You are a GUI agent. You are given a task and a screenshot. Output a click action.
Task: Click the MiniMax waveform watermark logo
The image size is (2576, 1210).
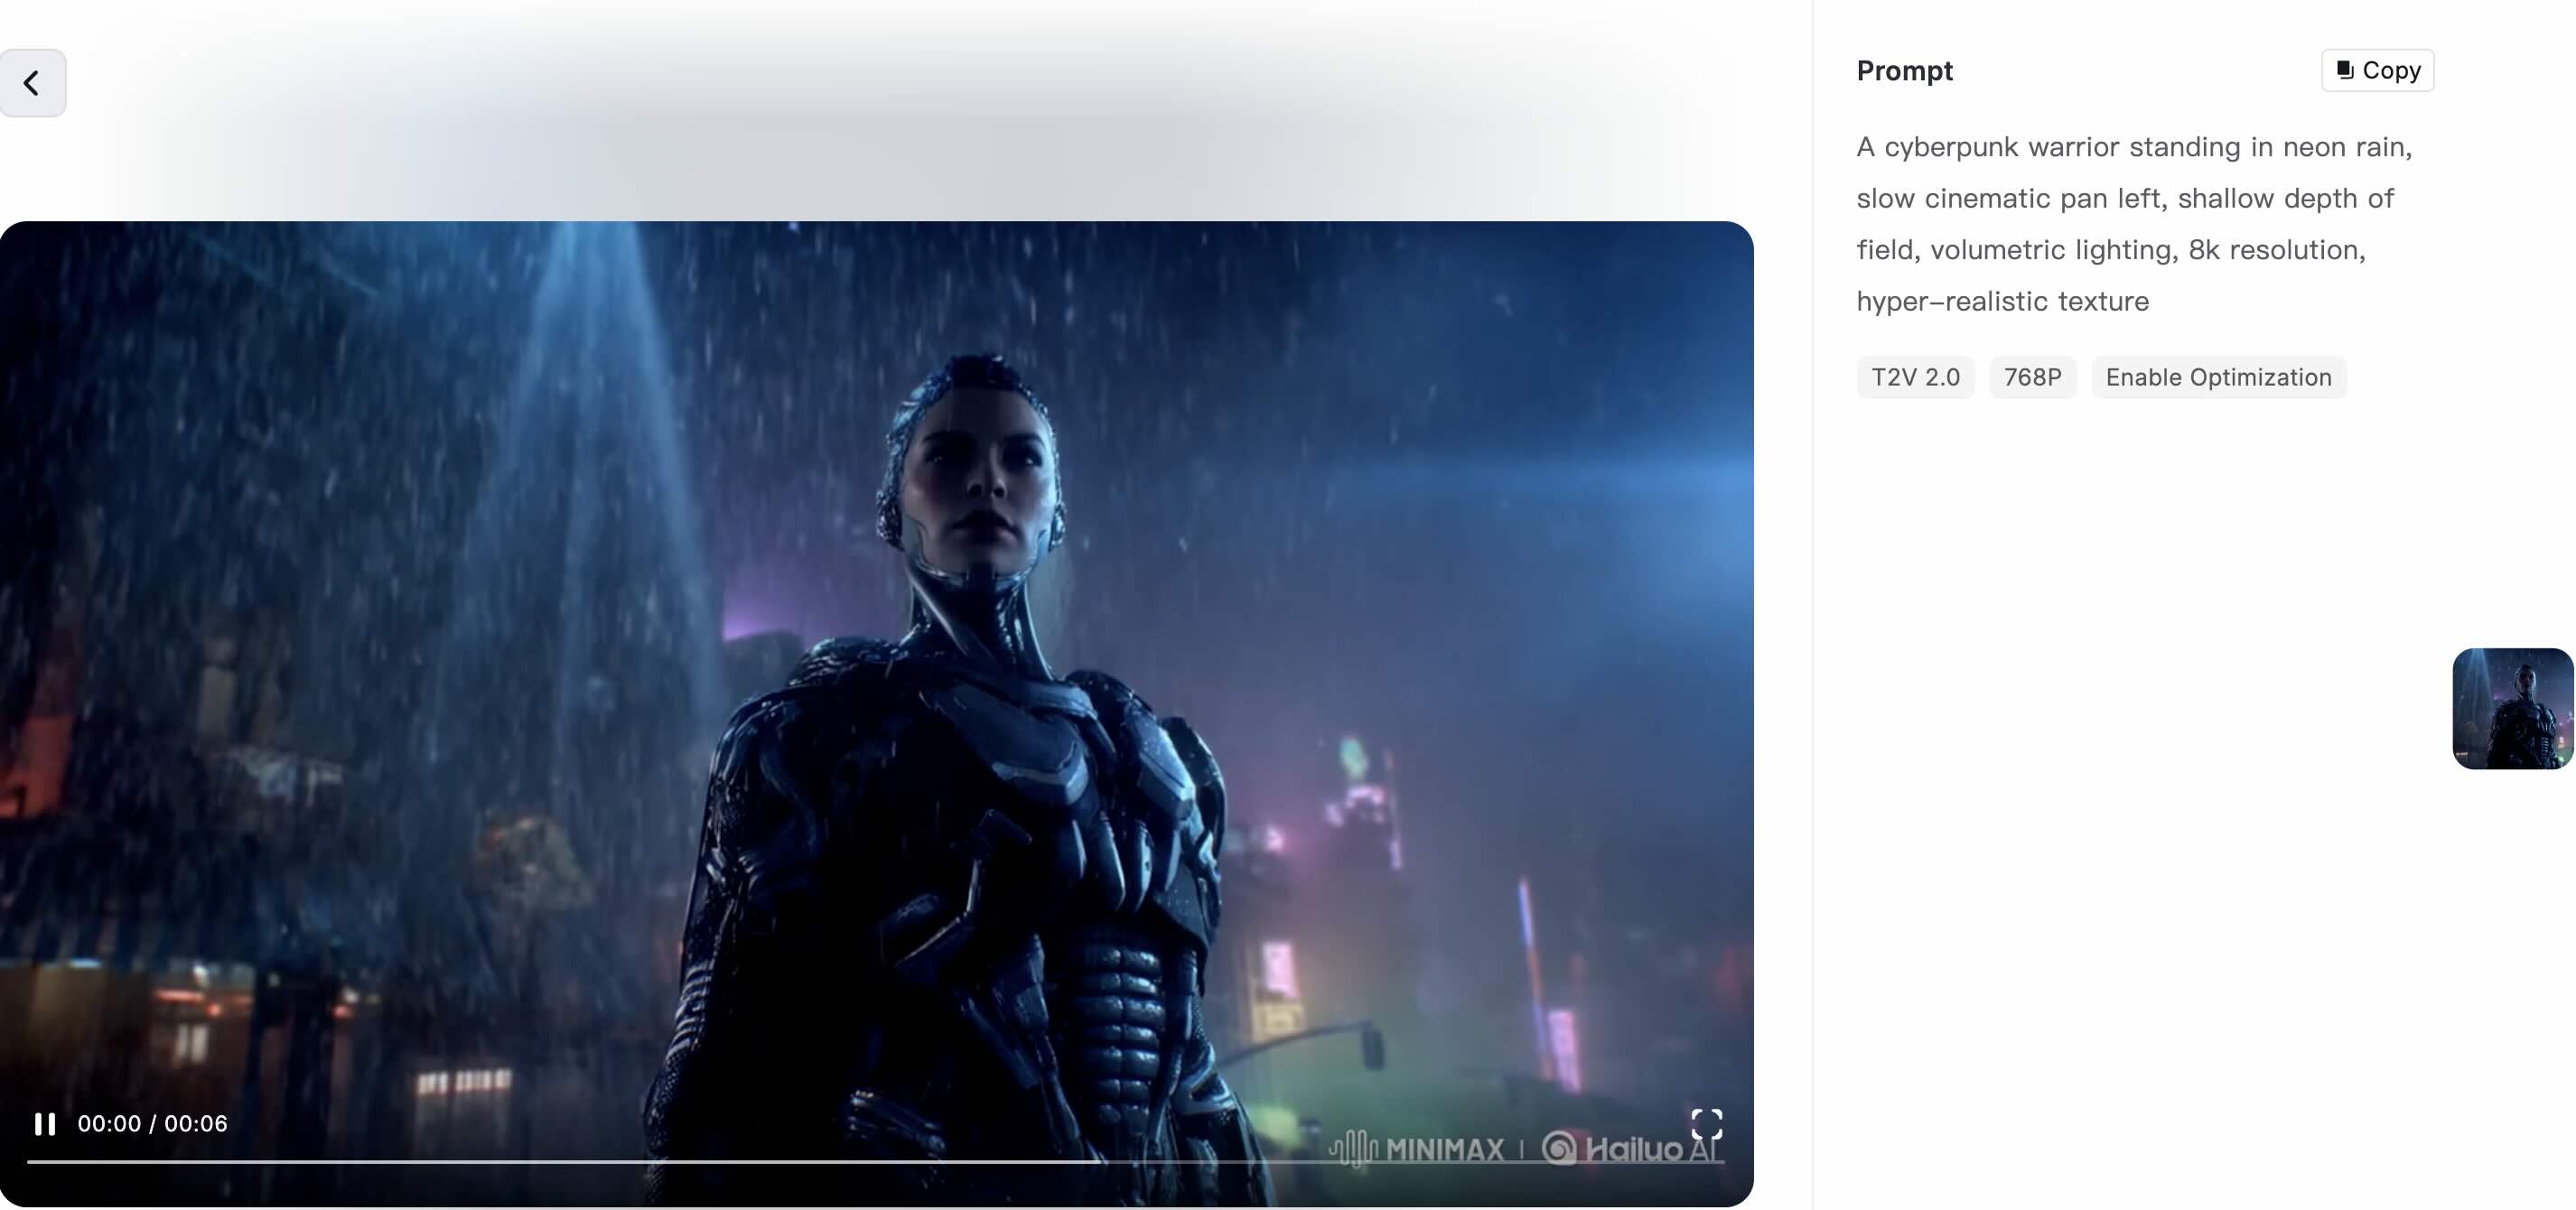pyautogui.click(x=1353, y=1149)
